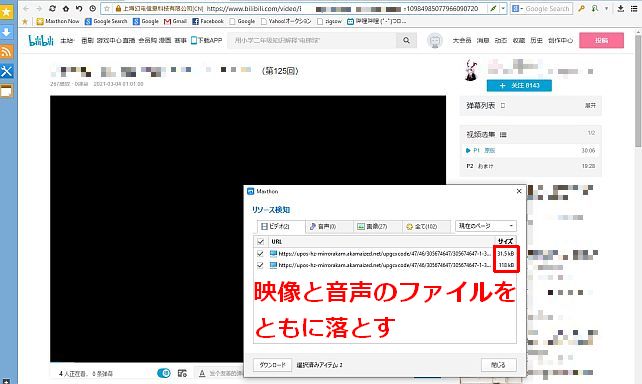Reload the page with refresh icon
642x384 pixels.
pos(52,8)
